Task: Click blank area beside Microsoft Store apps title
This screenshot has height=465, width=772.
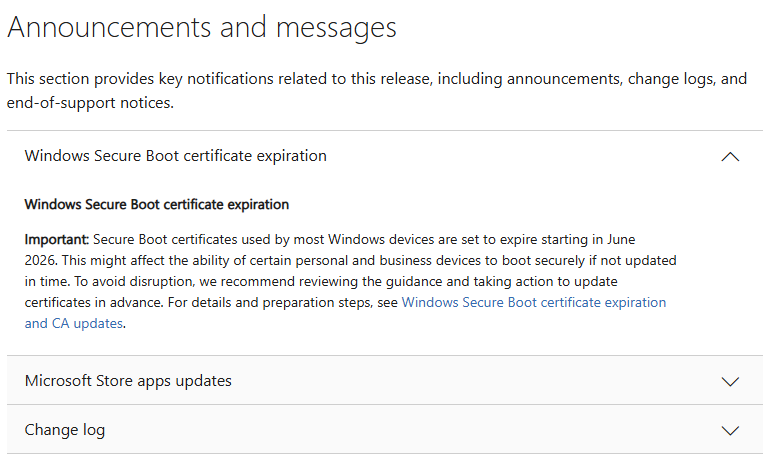Action: point(450,381)
